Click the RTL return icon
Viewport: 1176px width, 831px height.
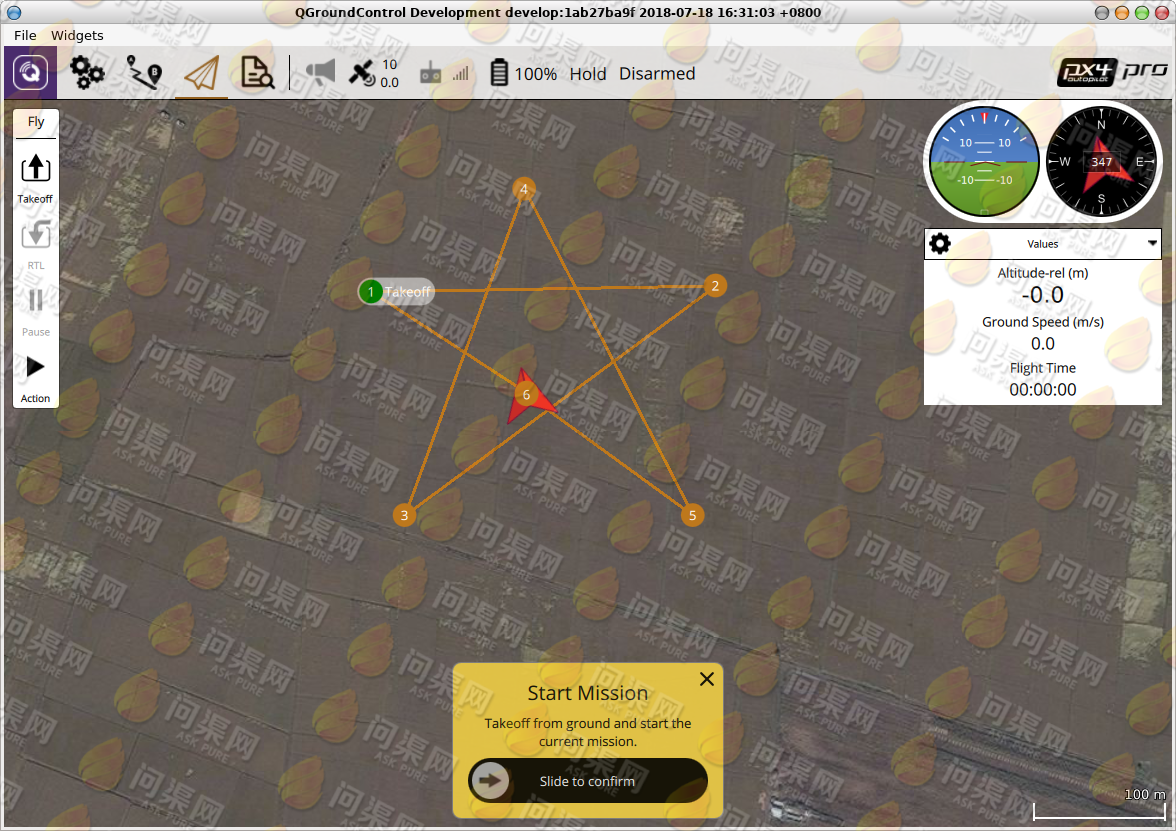pyautogui.click(x=35, y=234)
